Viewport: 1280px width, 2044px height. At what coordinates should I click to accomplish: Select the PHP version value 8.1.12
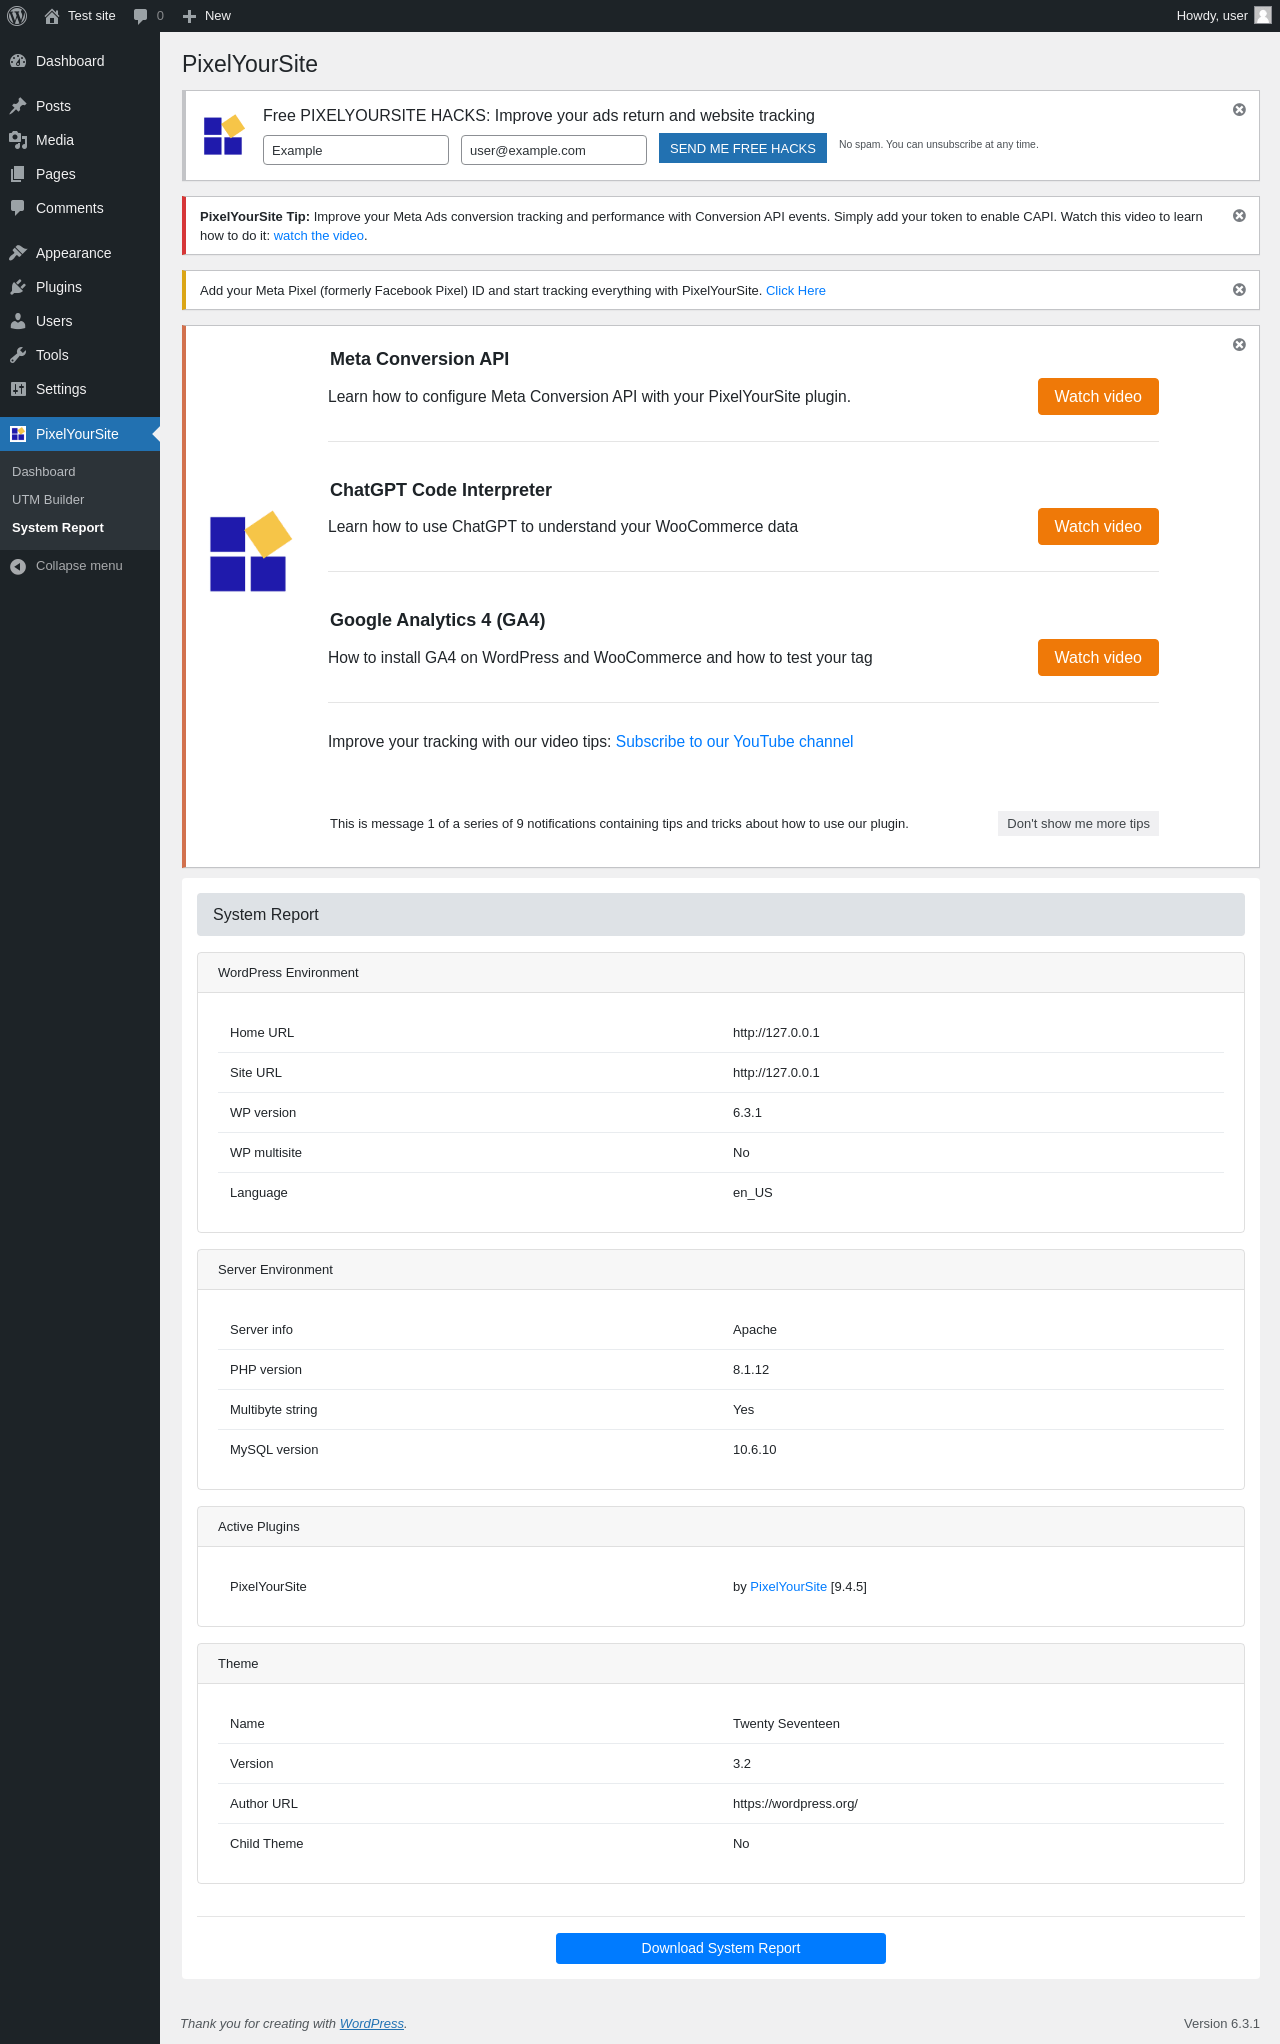(751, 1370)
